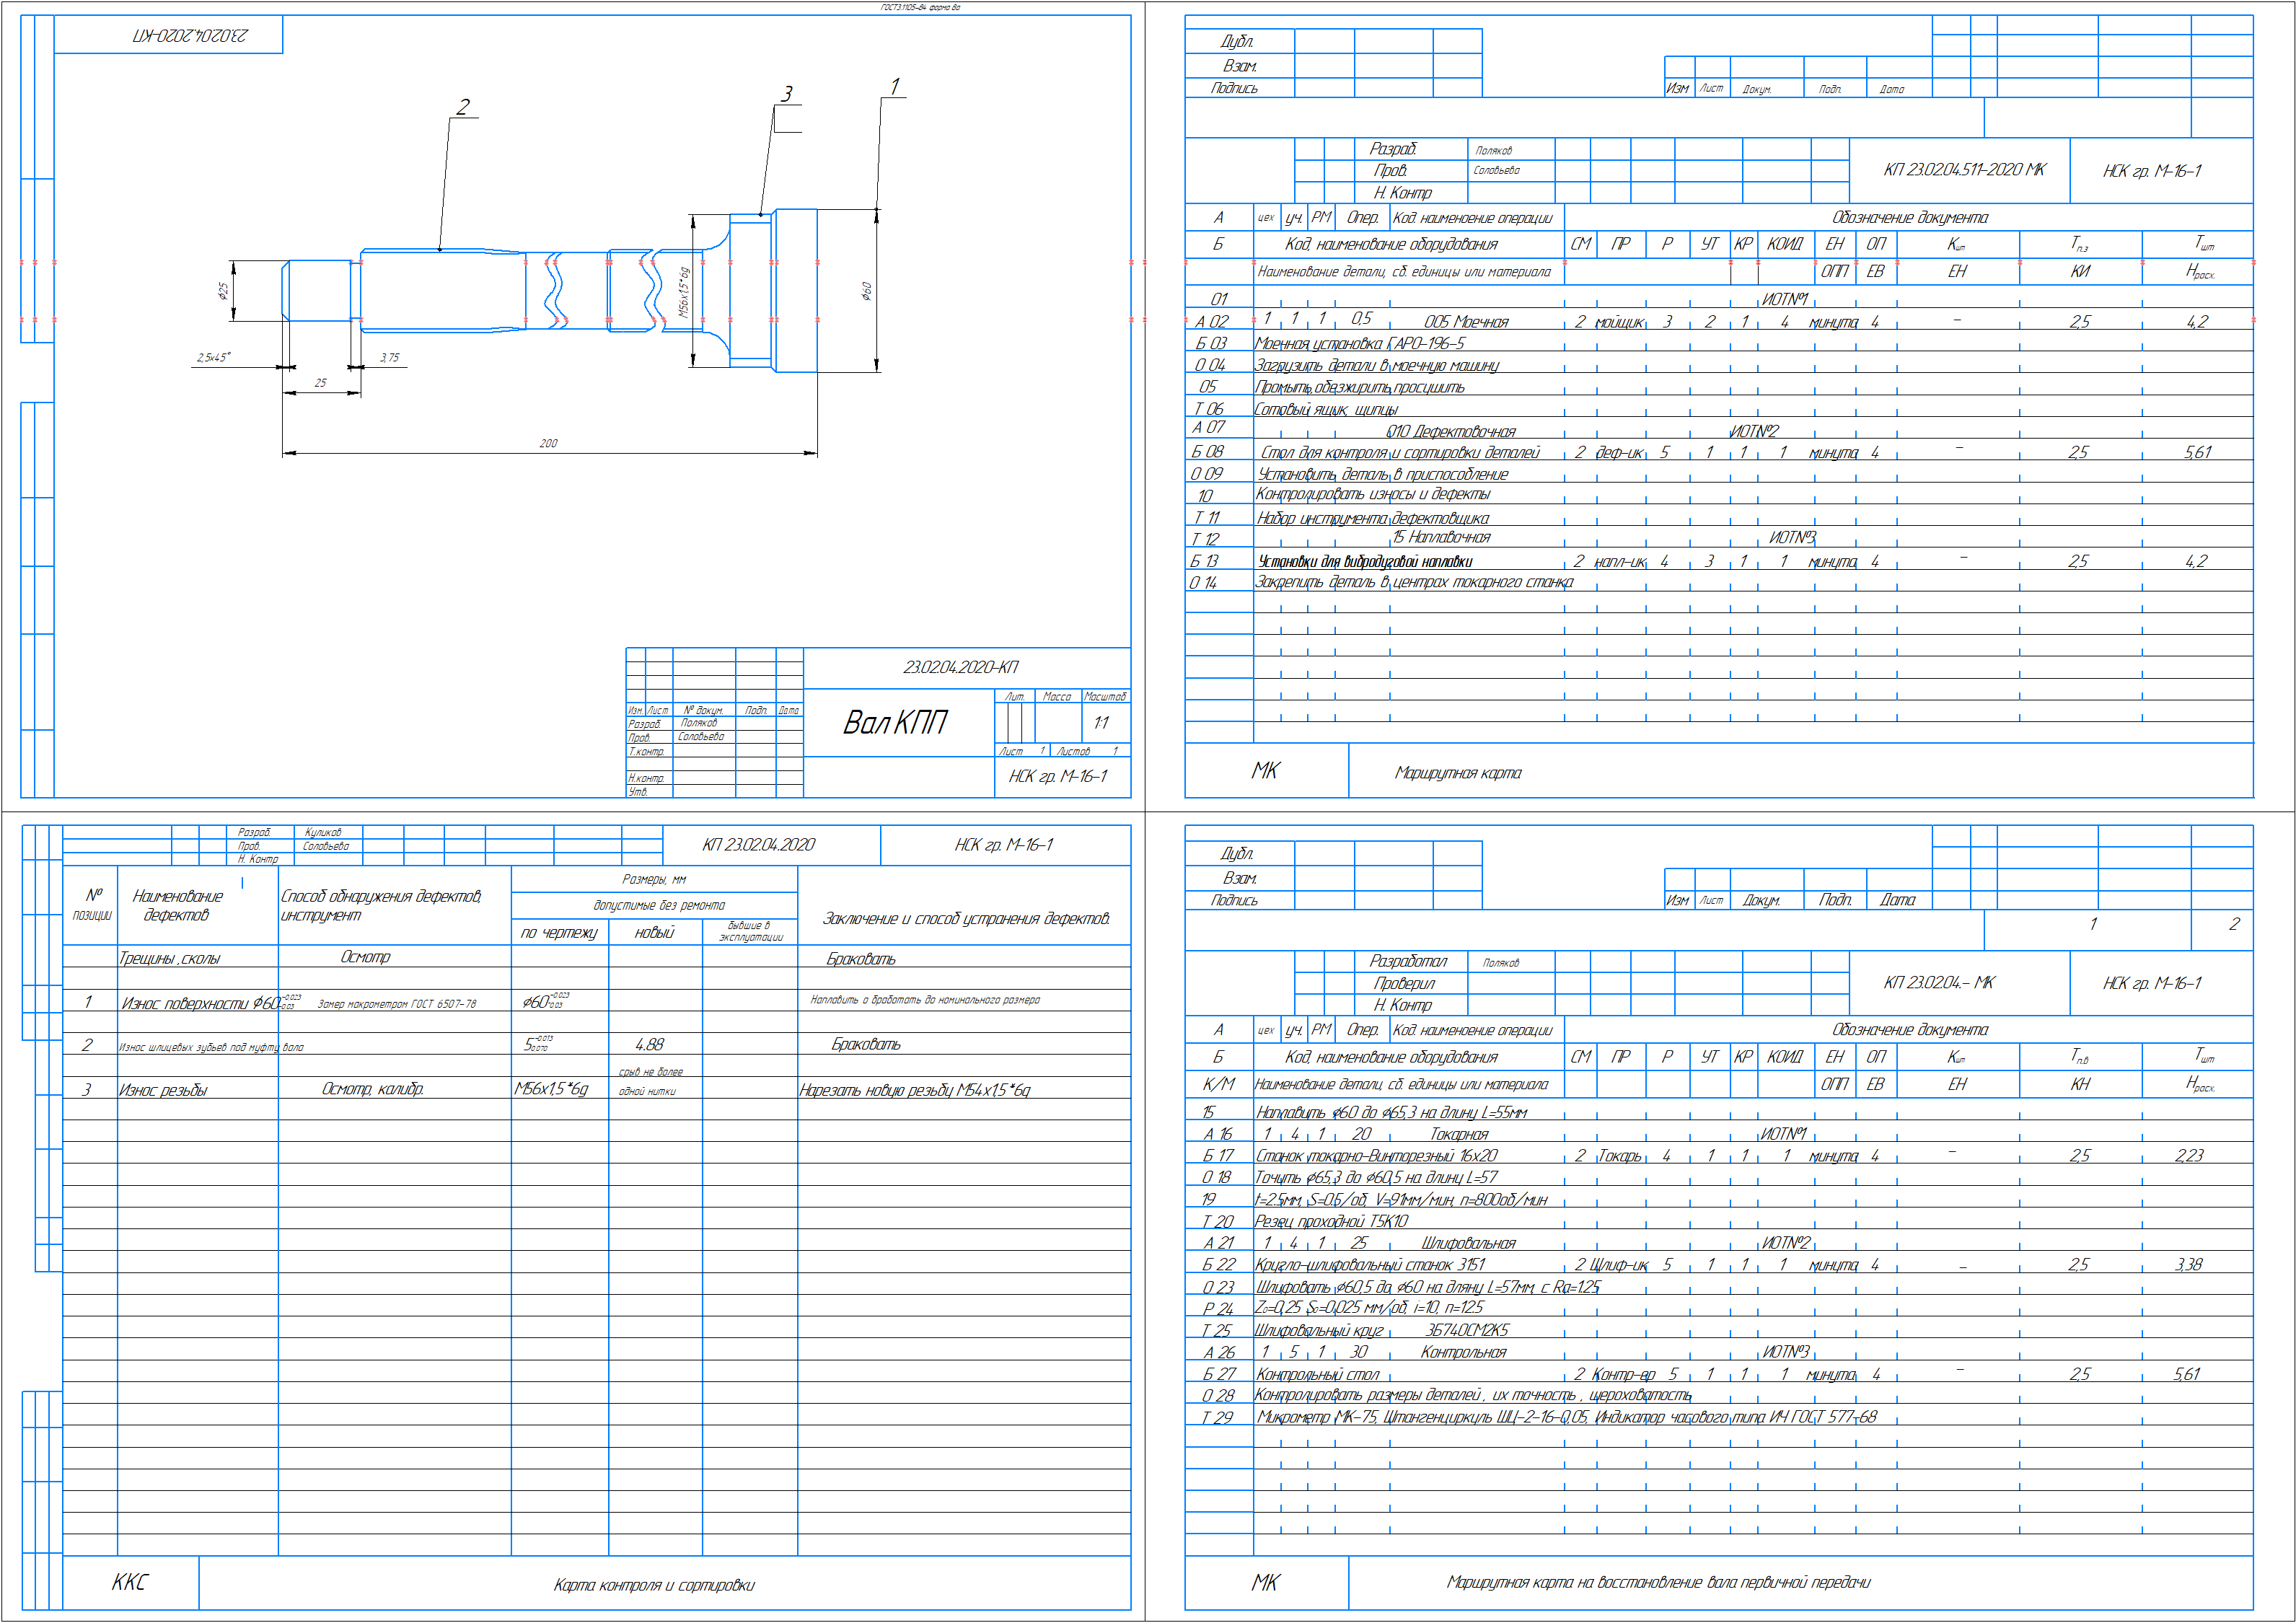Select callout number 2 on the shaft drawing

[462, 107]
